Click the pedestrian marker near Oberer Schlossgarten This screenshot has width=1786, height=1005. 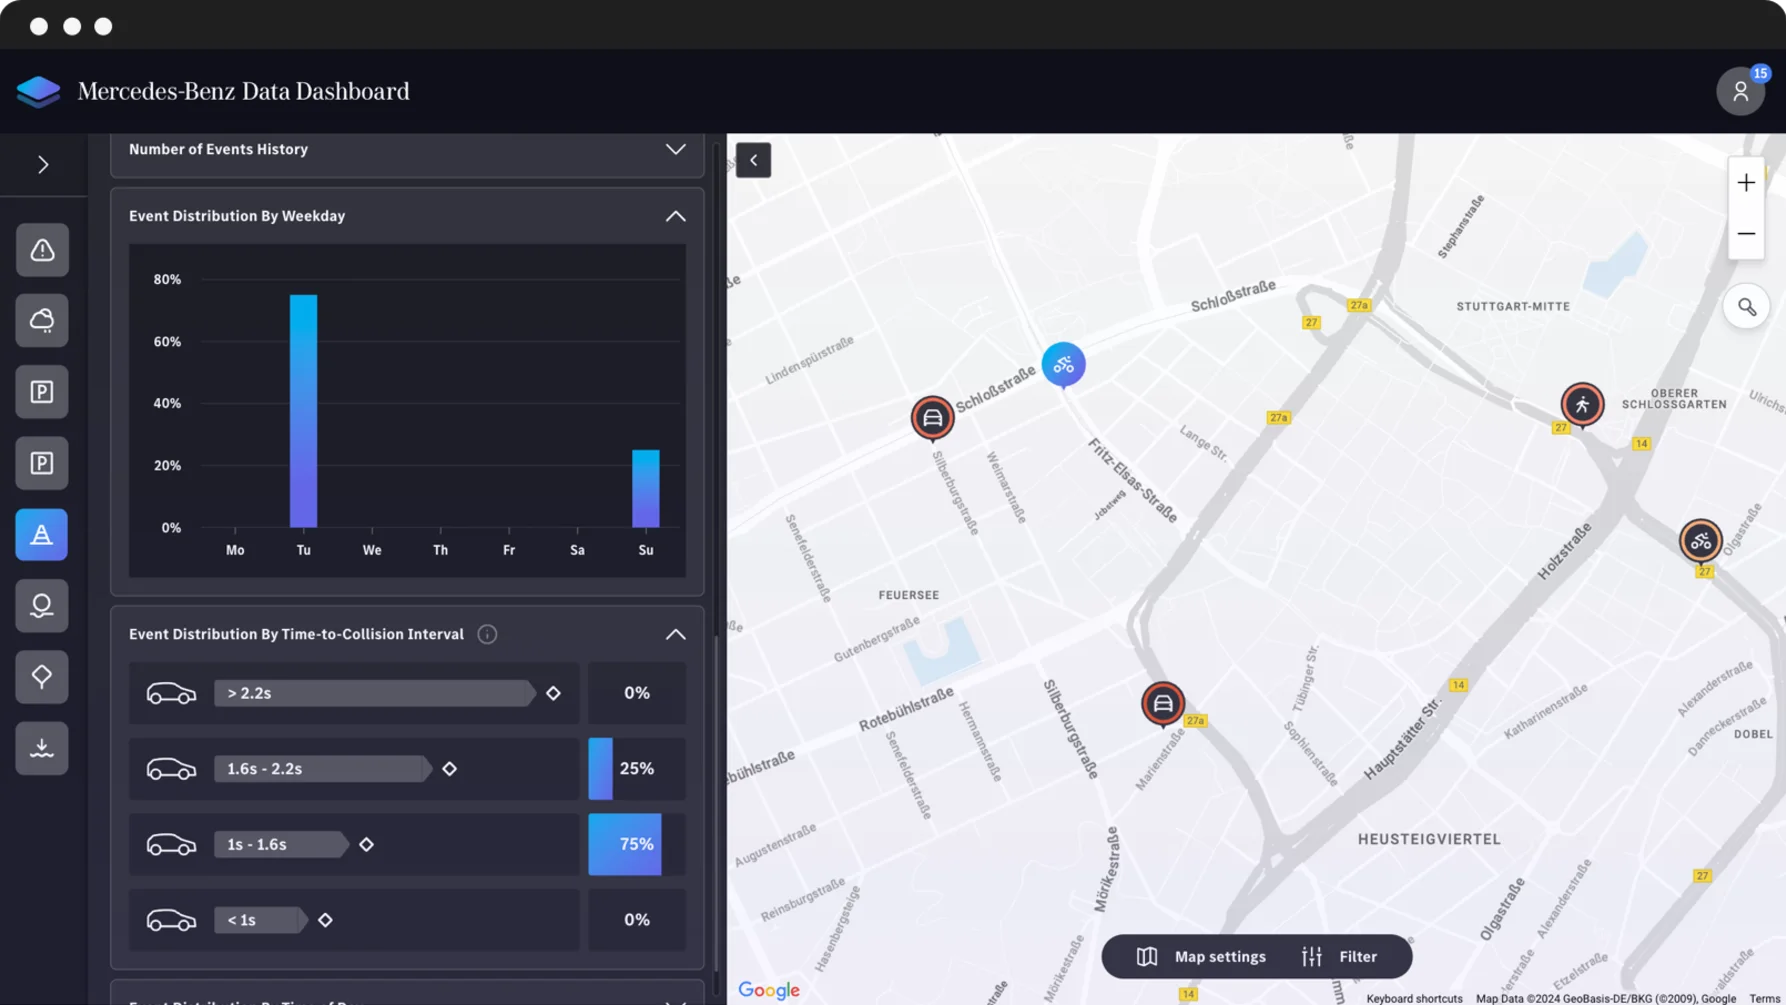1581,404
